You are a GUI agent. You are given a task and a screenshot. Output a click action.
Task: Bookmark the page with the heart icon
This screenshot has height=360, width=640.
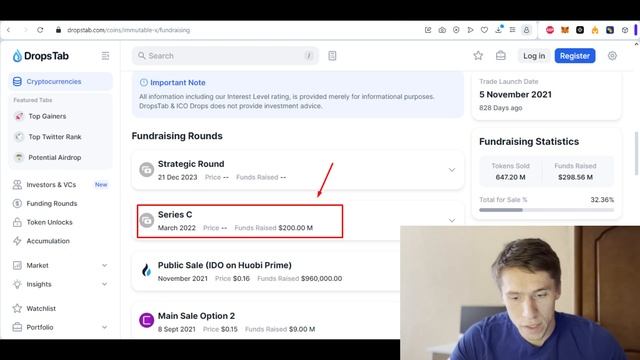tap(484, 30)
